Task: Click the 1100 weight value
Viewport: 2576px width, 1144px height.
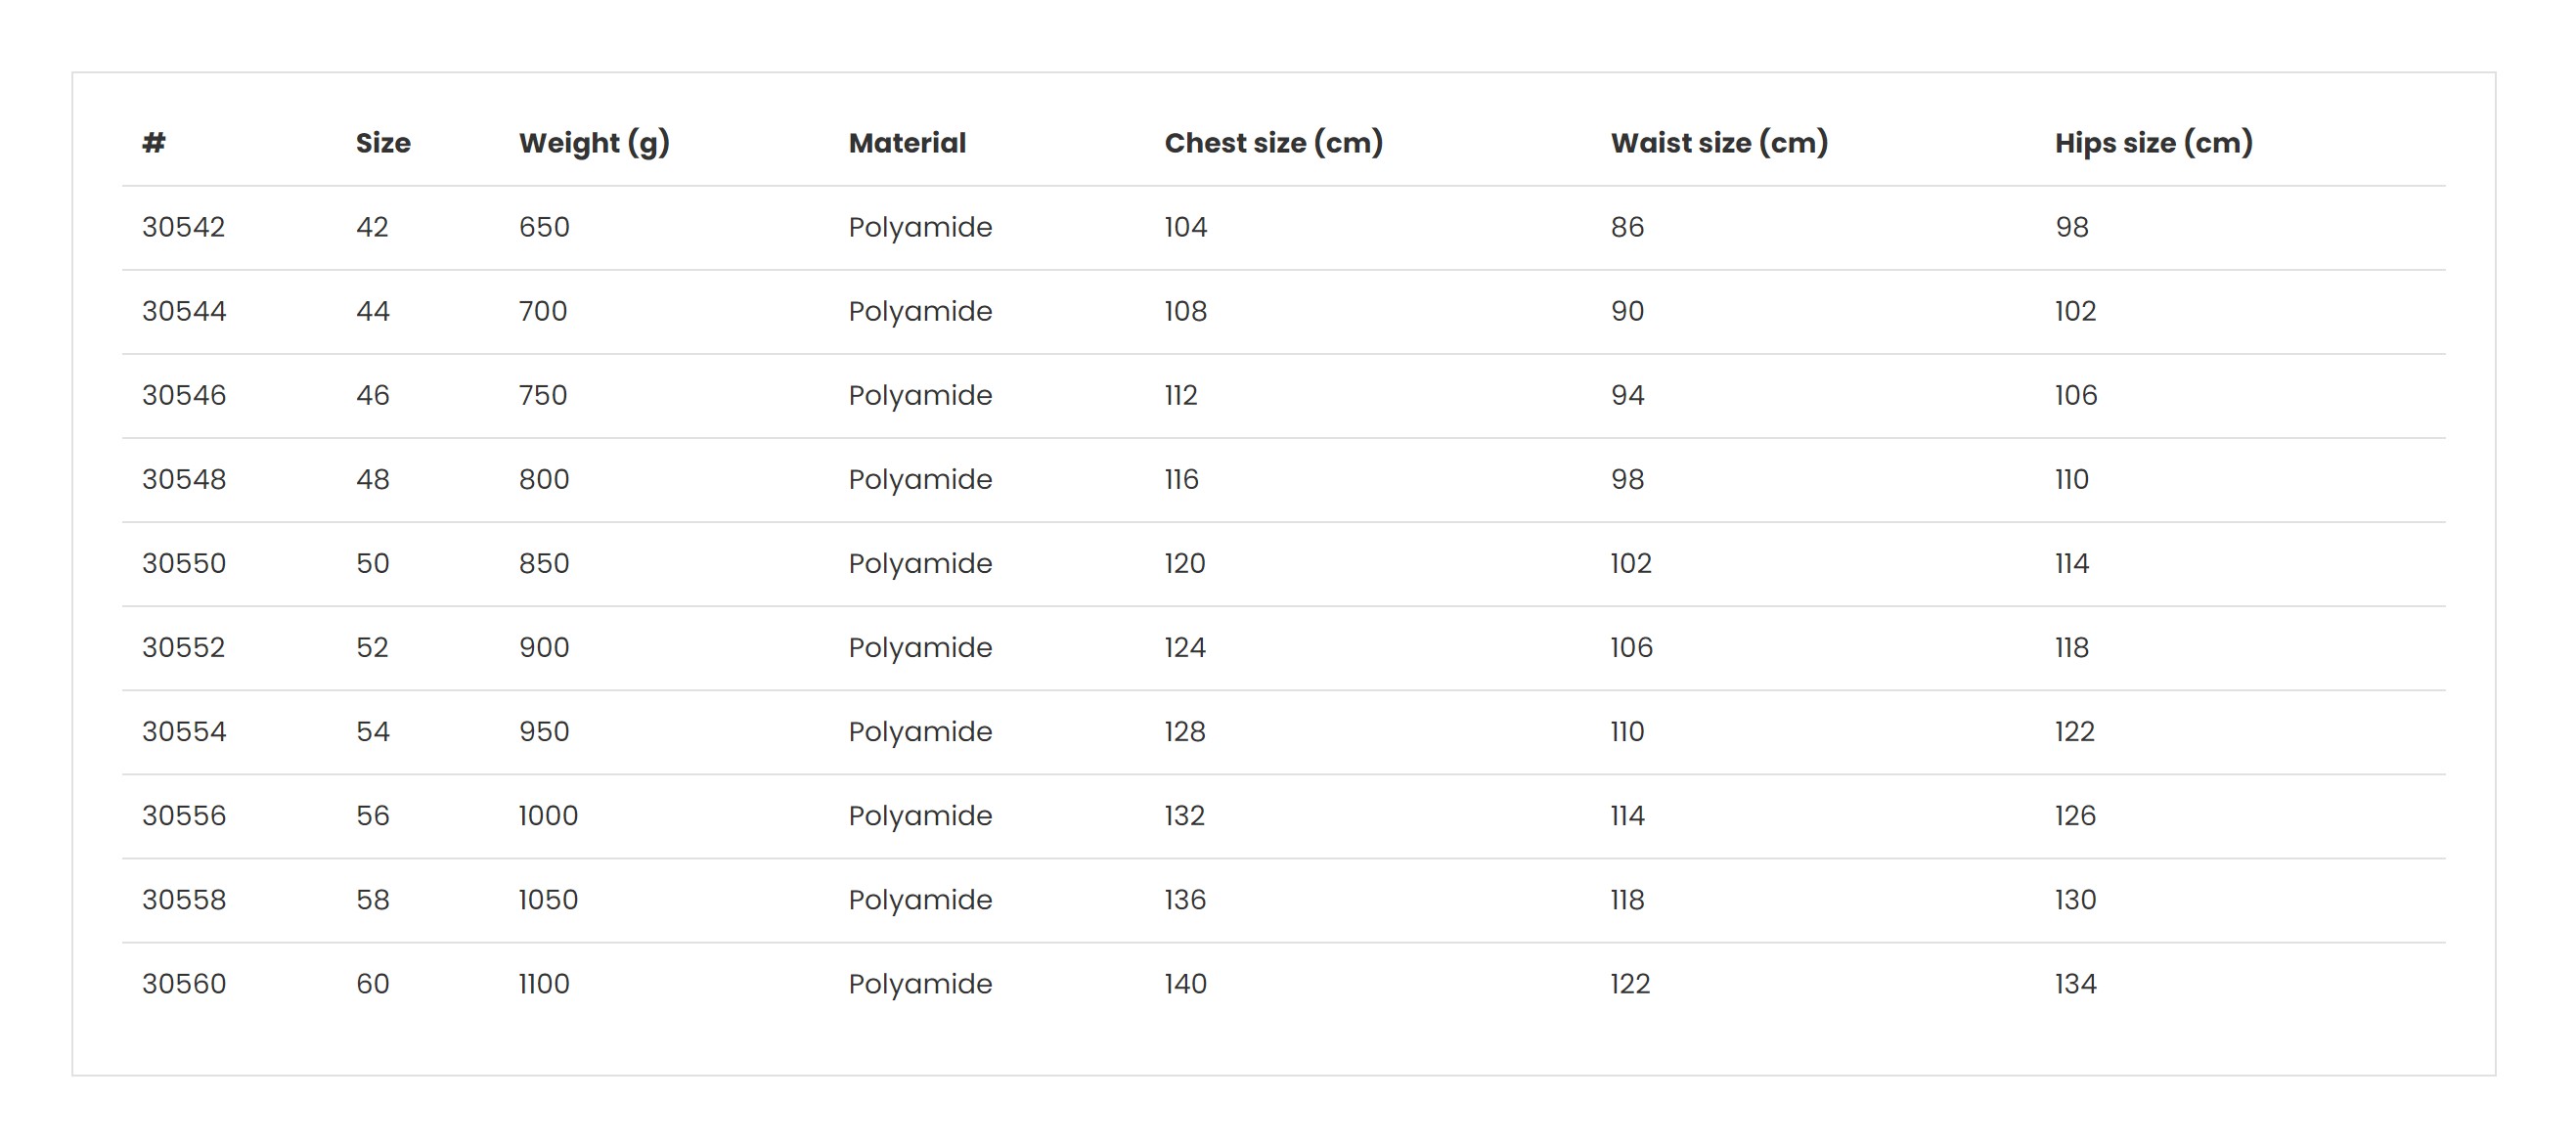Action: [x=544, y=983]
